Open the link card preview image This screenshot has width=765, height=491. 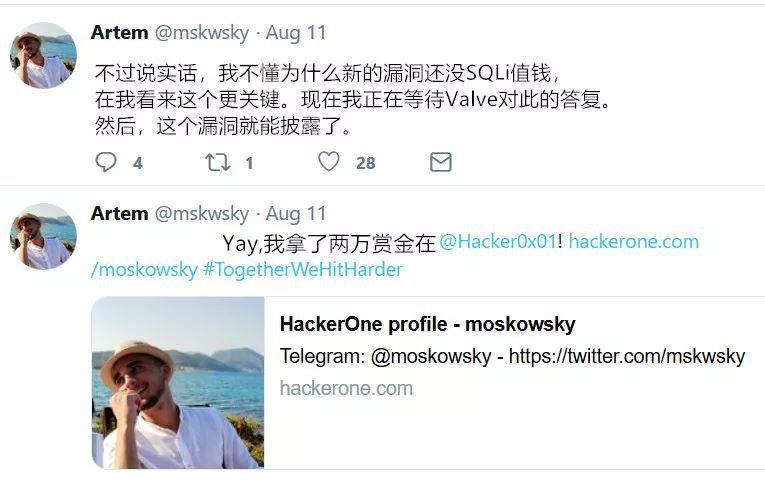pos(178,383)
